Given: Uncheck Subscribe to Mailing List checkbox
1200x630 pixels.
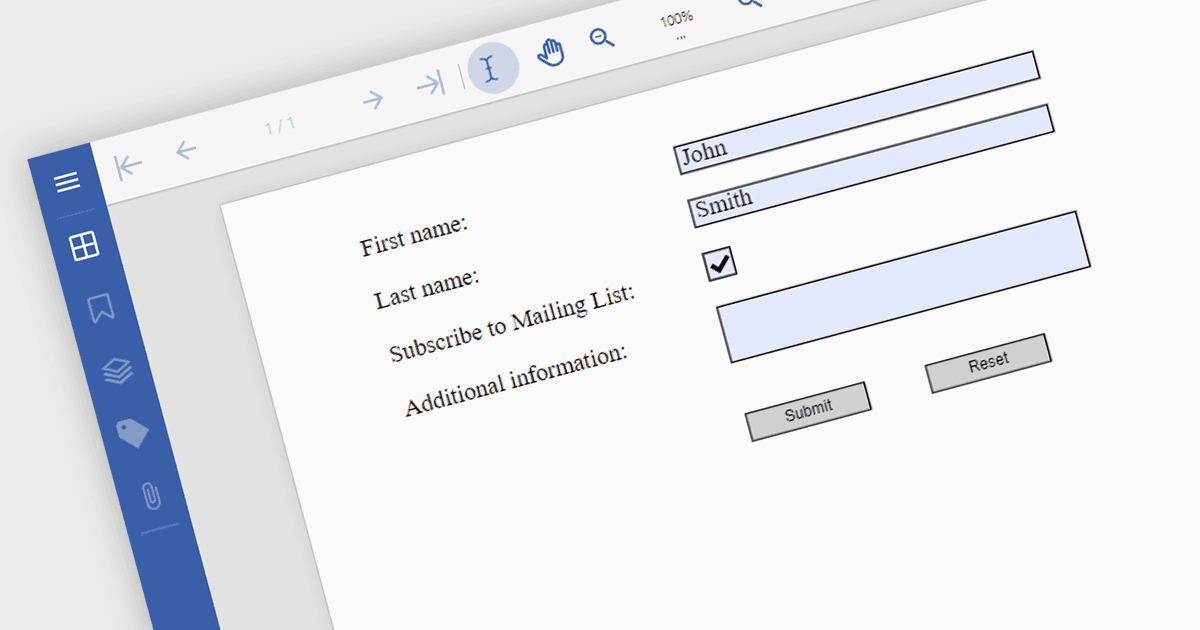Looking at the screenshot, I should [x=721, y=263].
